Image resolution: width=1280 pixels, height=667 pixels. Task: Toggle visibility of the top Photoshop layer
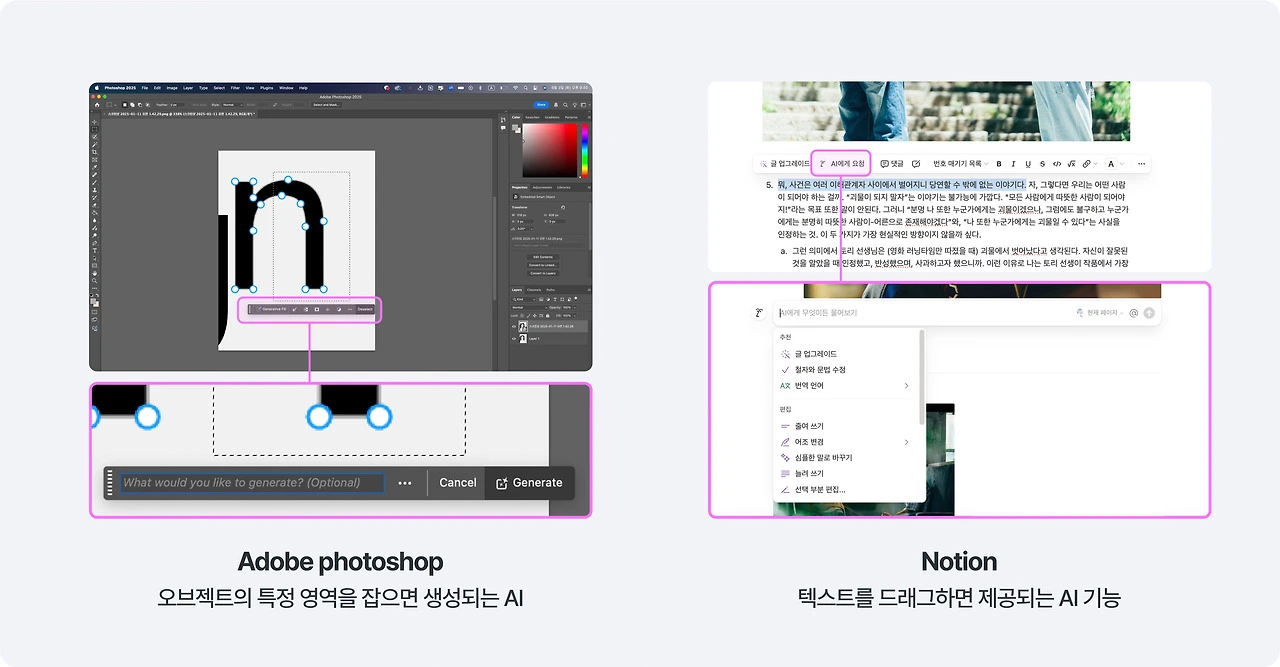(514, 326)
